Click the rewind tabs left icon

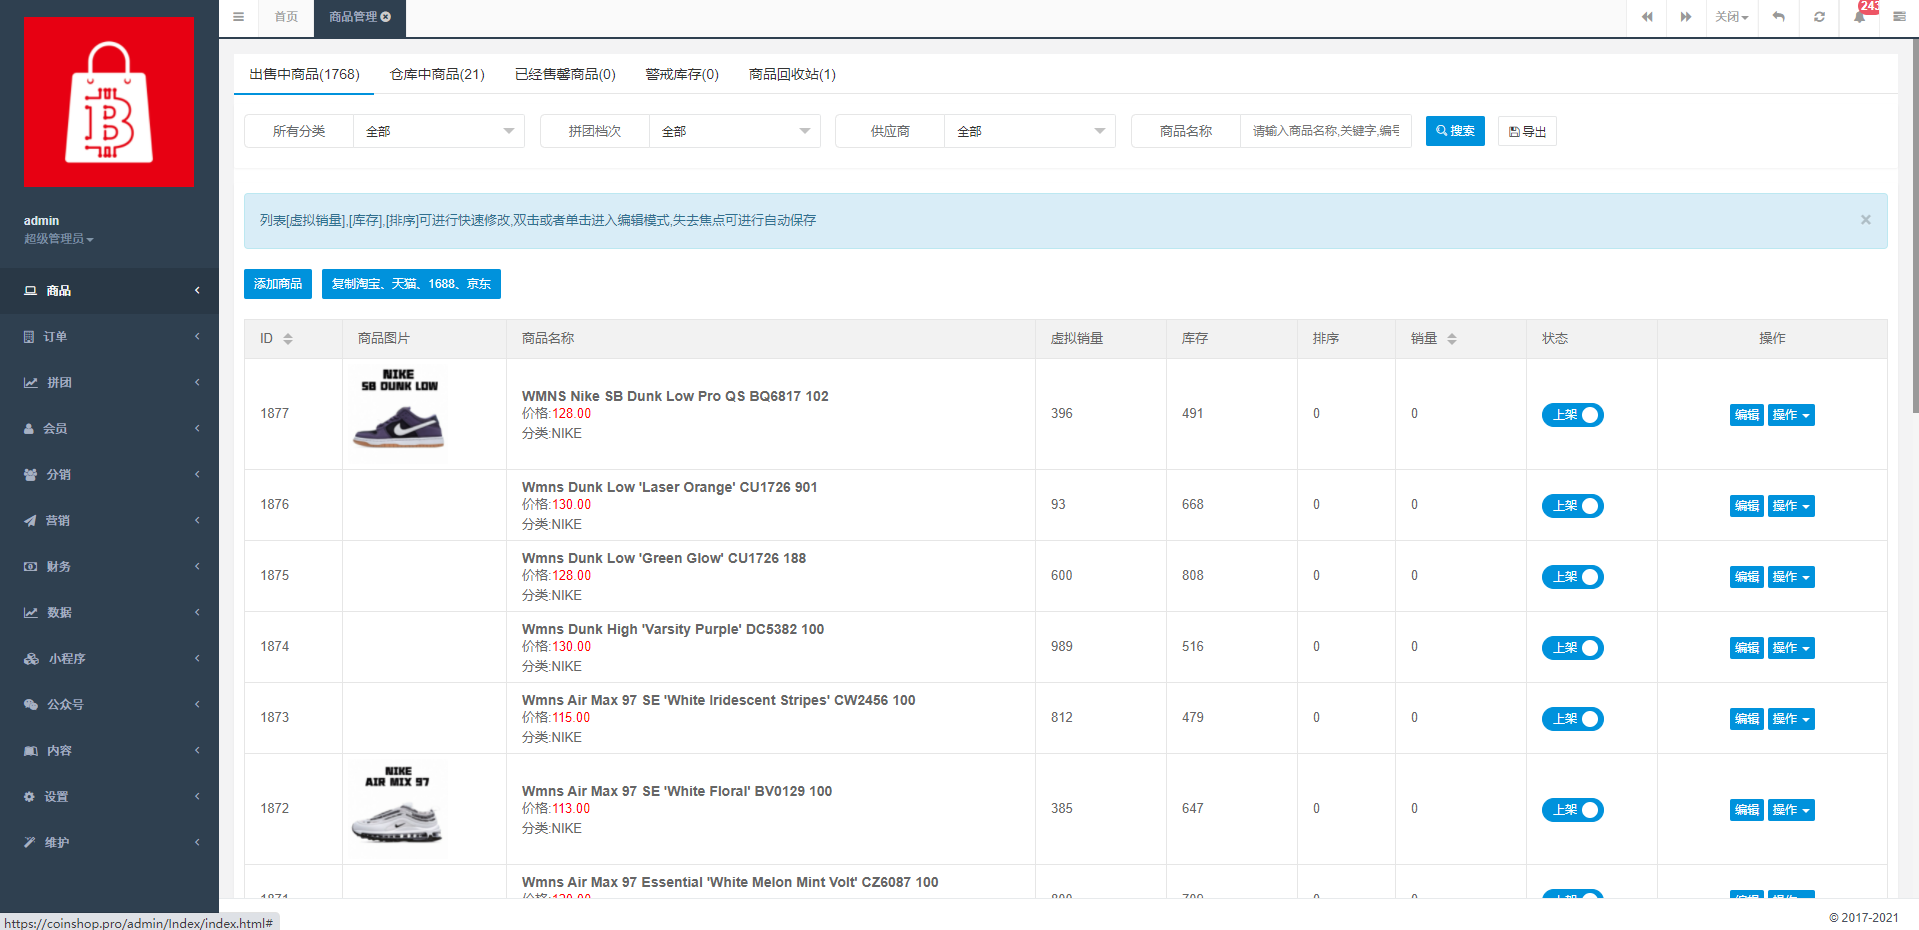(x=1647, y=17)
